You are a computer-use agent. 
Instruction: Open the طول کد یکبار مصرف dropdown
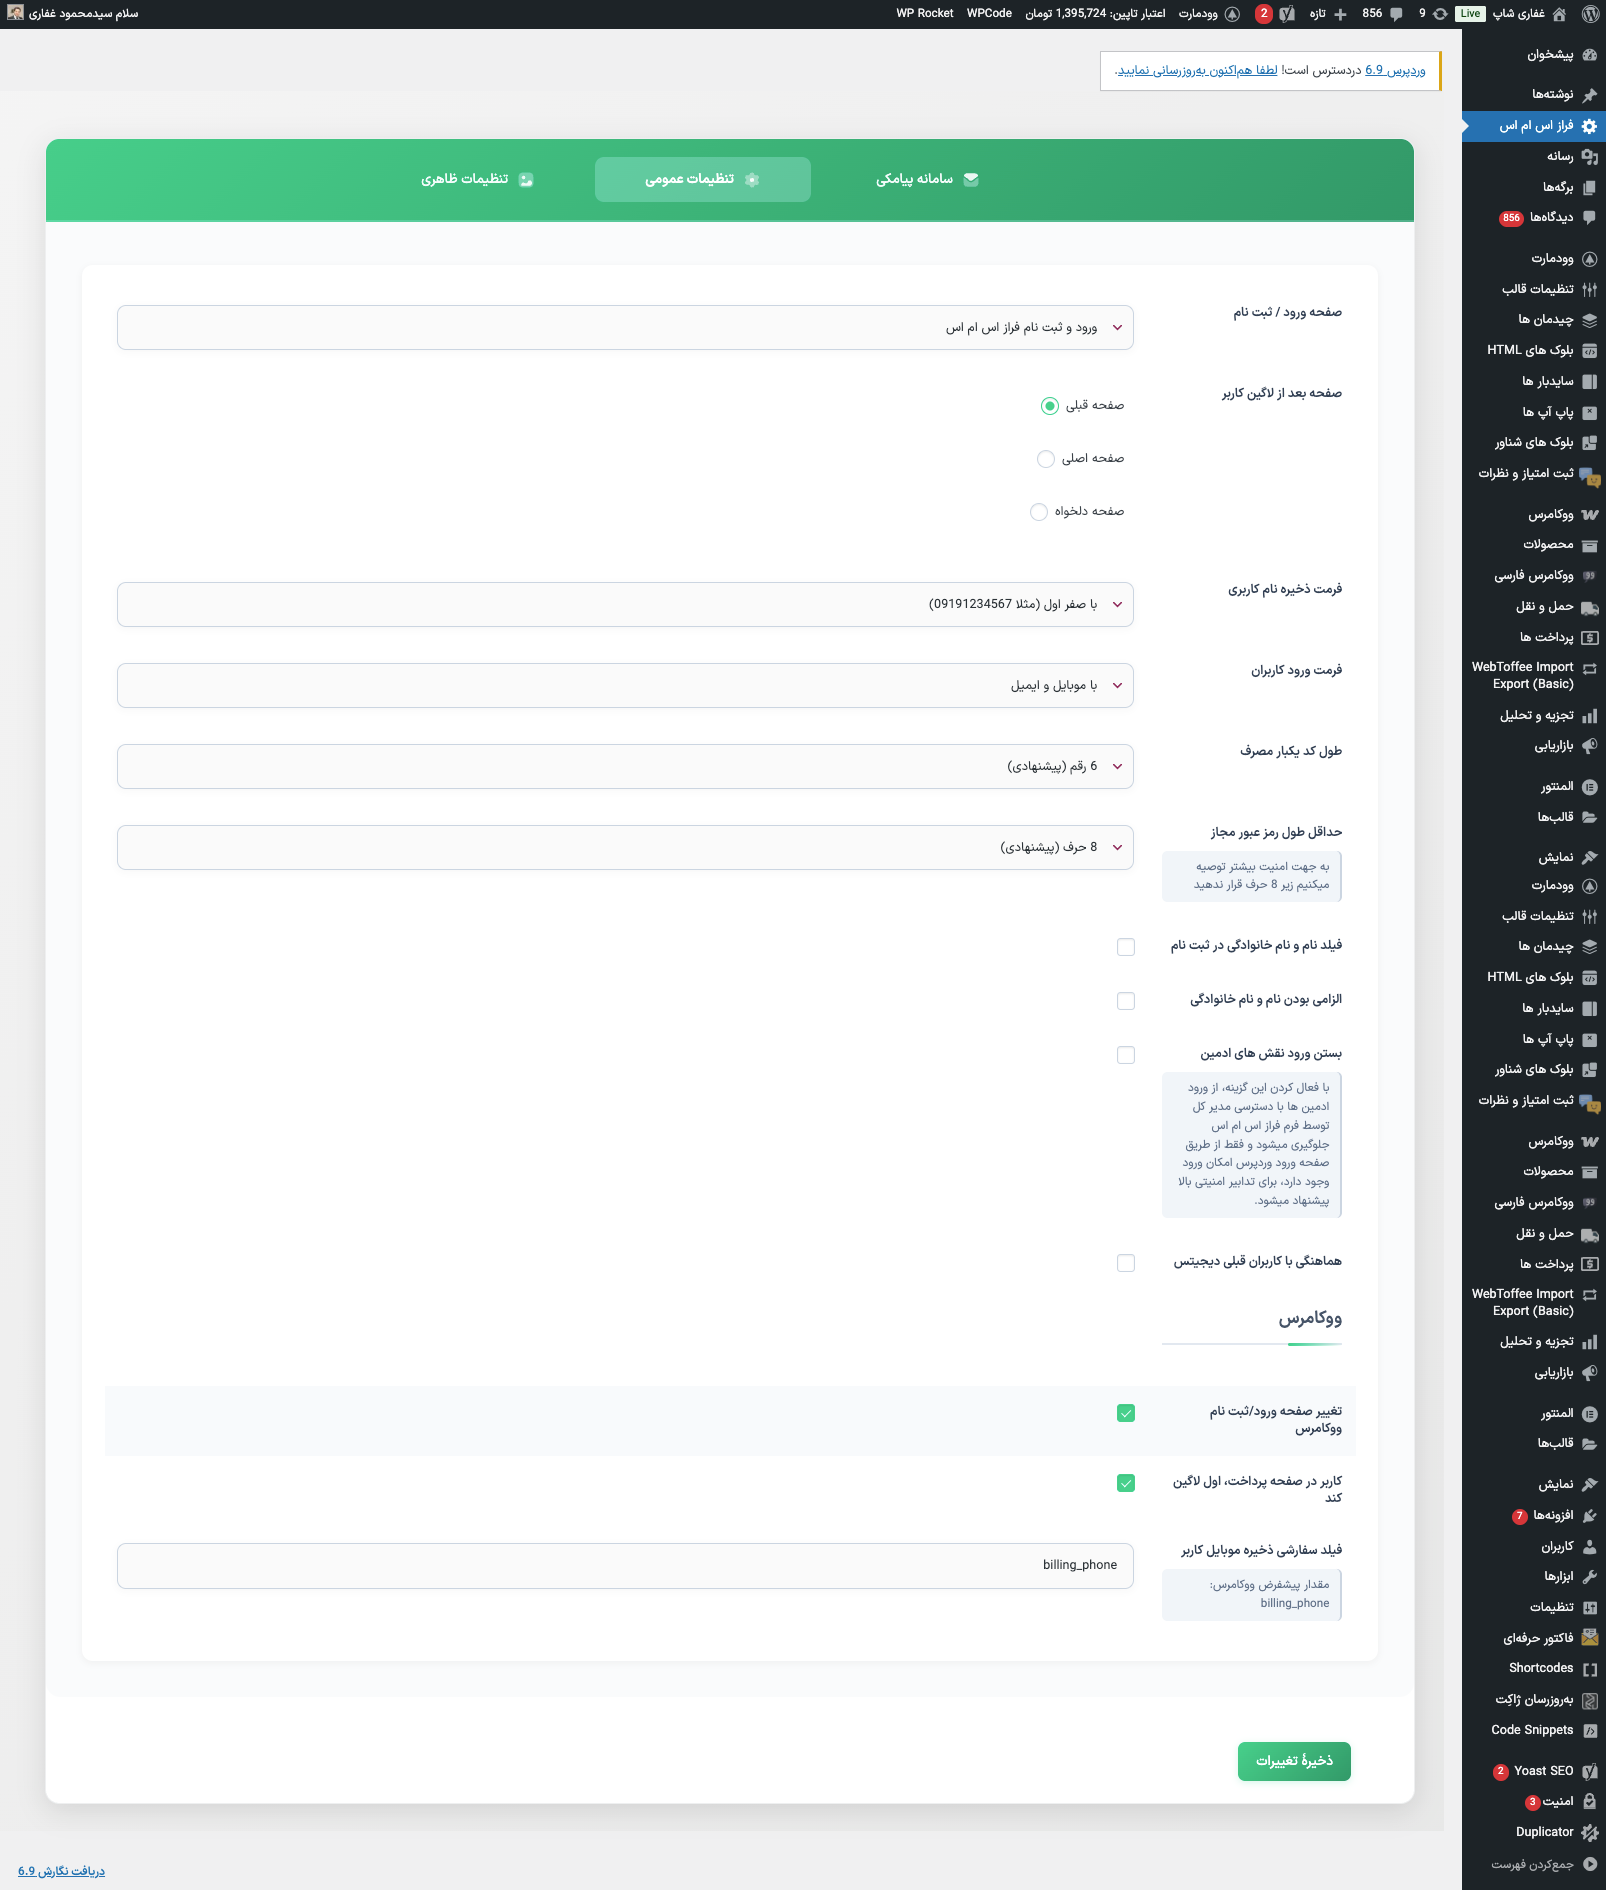[x=625, y=767]
